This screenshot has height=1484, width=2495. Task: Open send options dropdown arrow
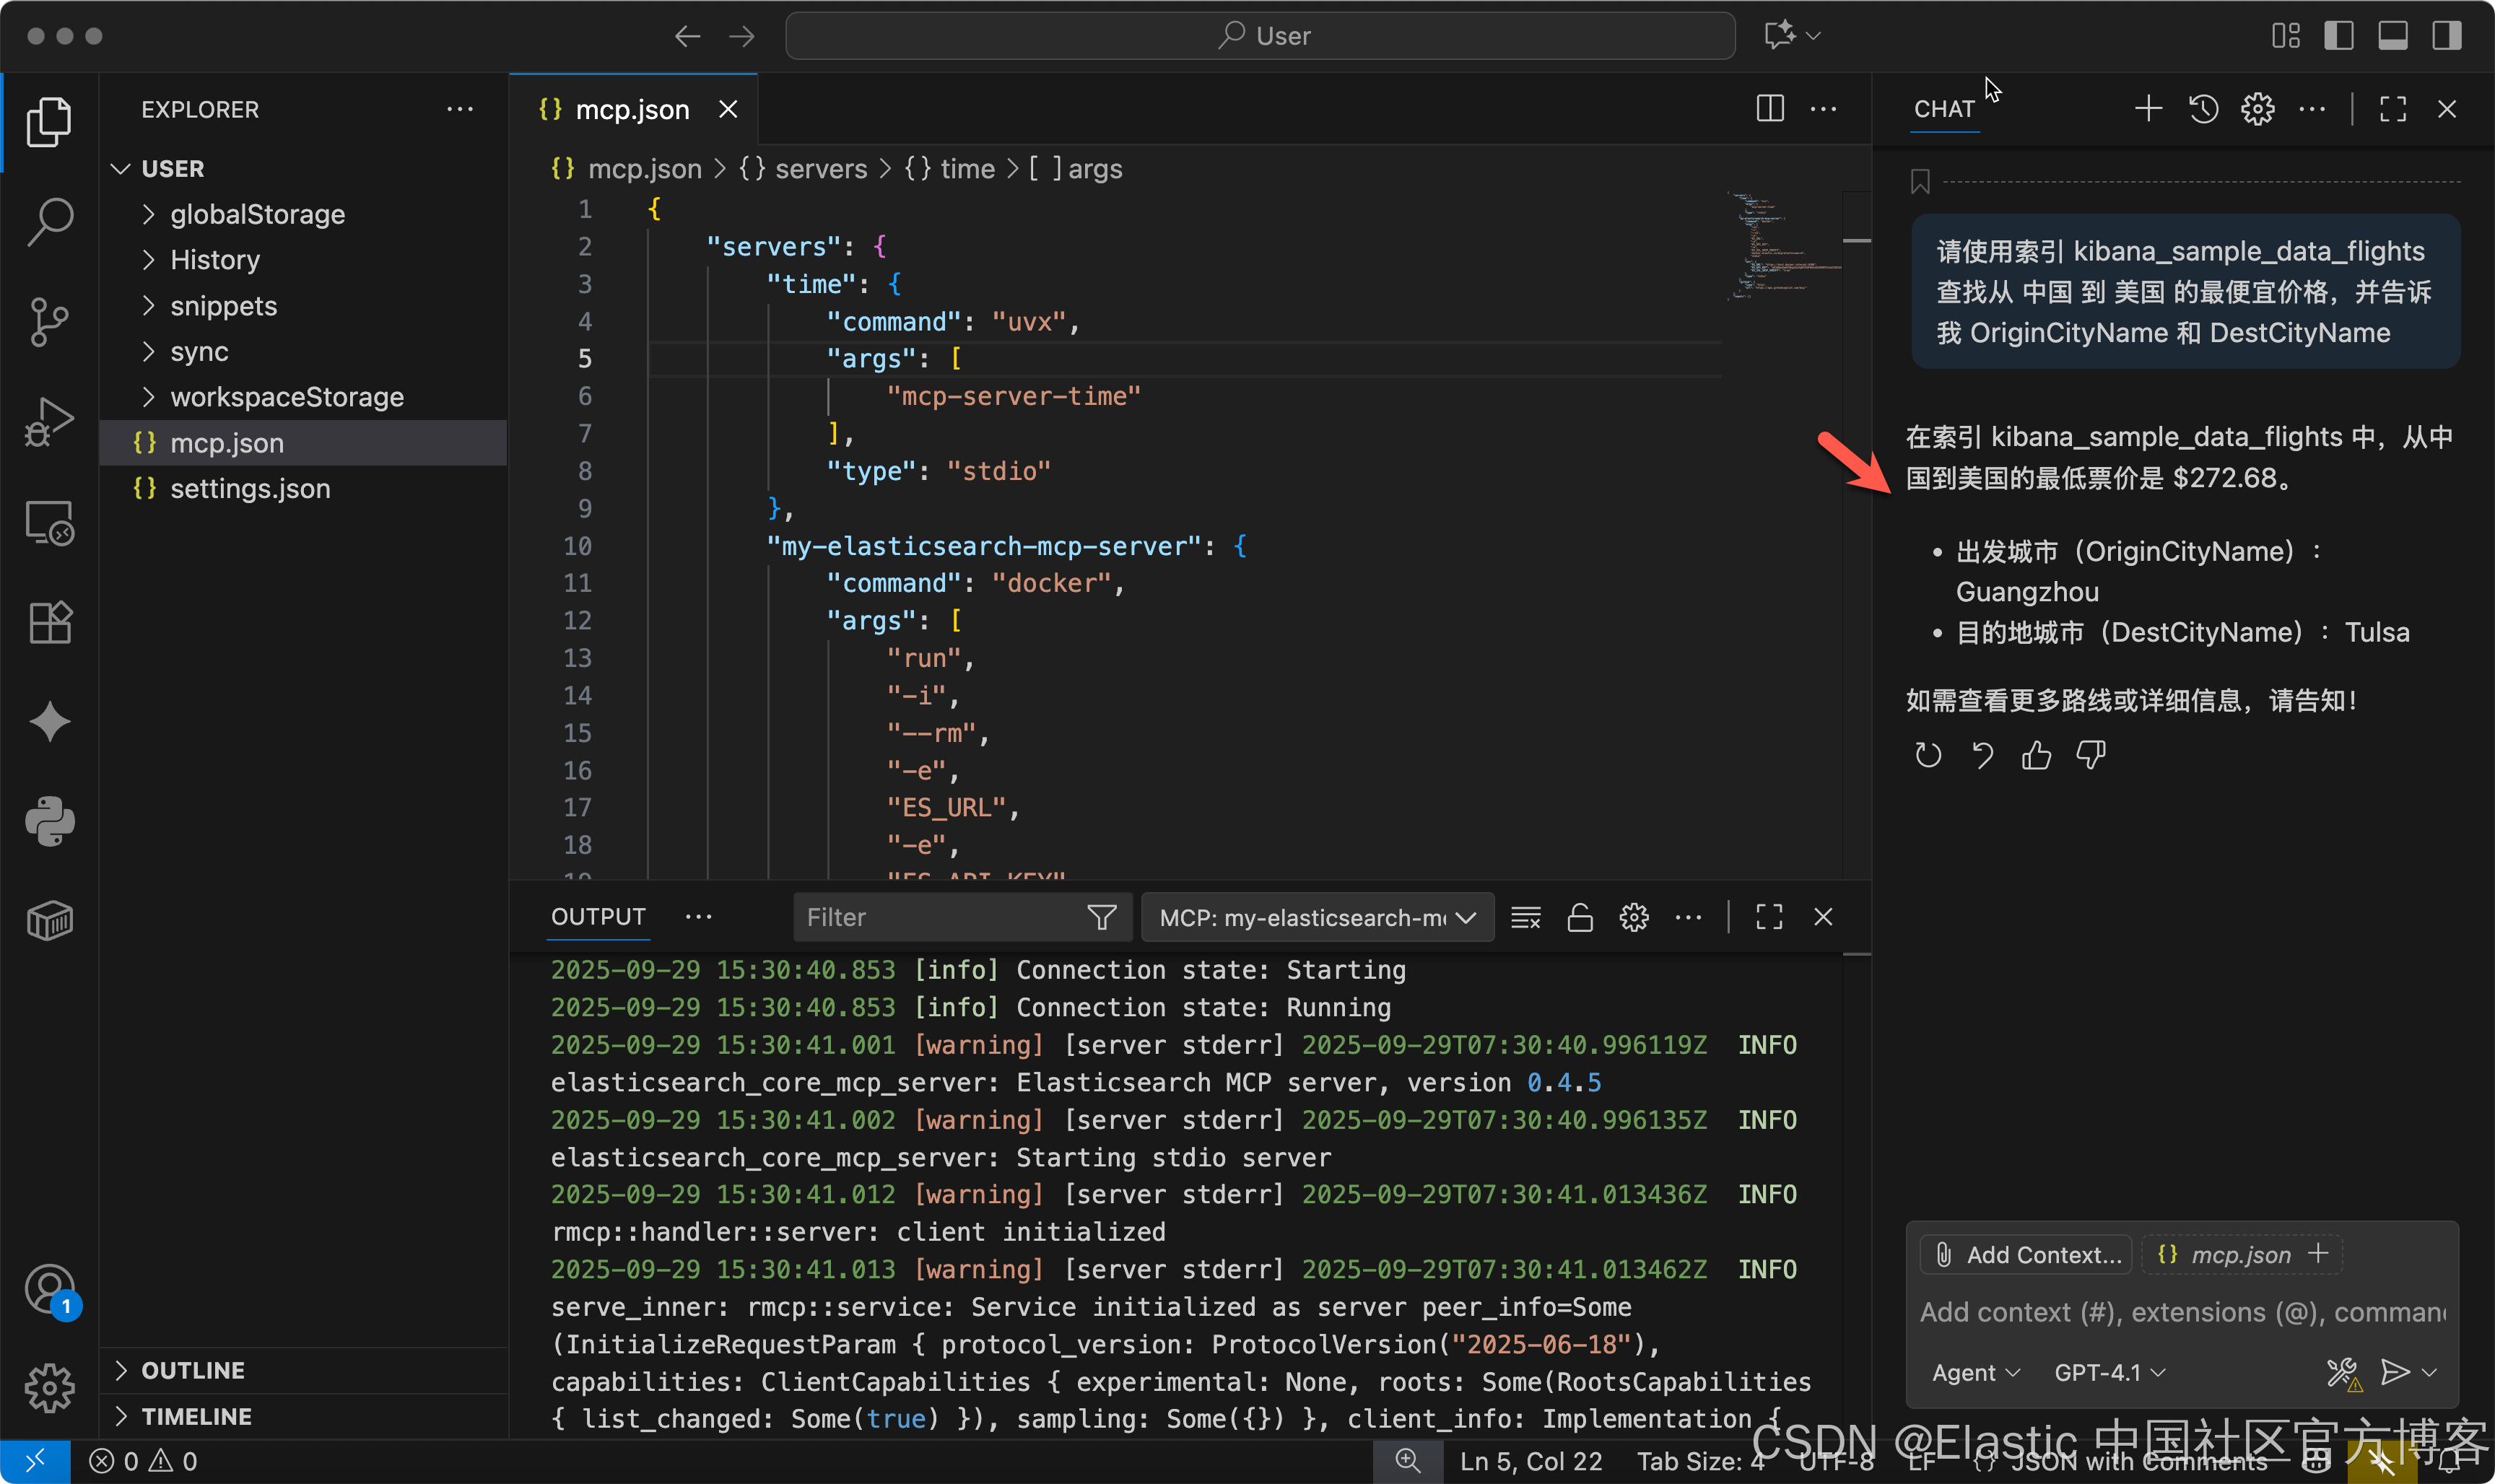point(2431,1373)
